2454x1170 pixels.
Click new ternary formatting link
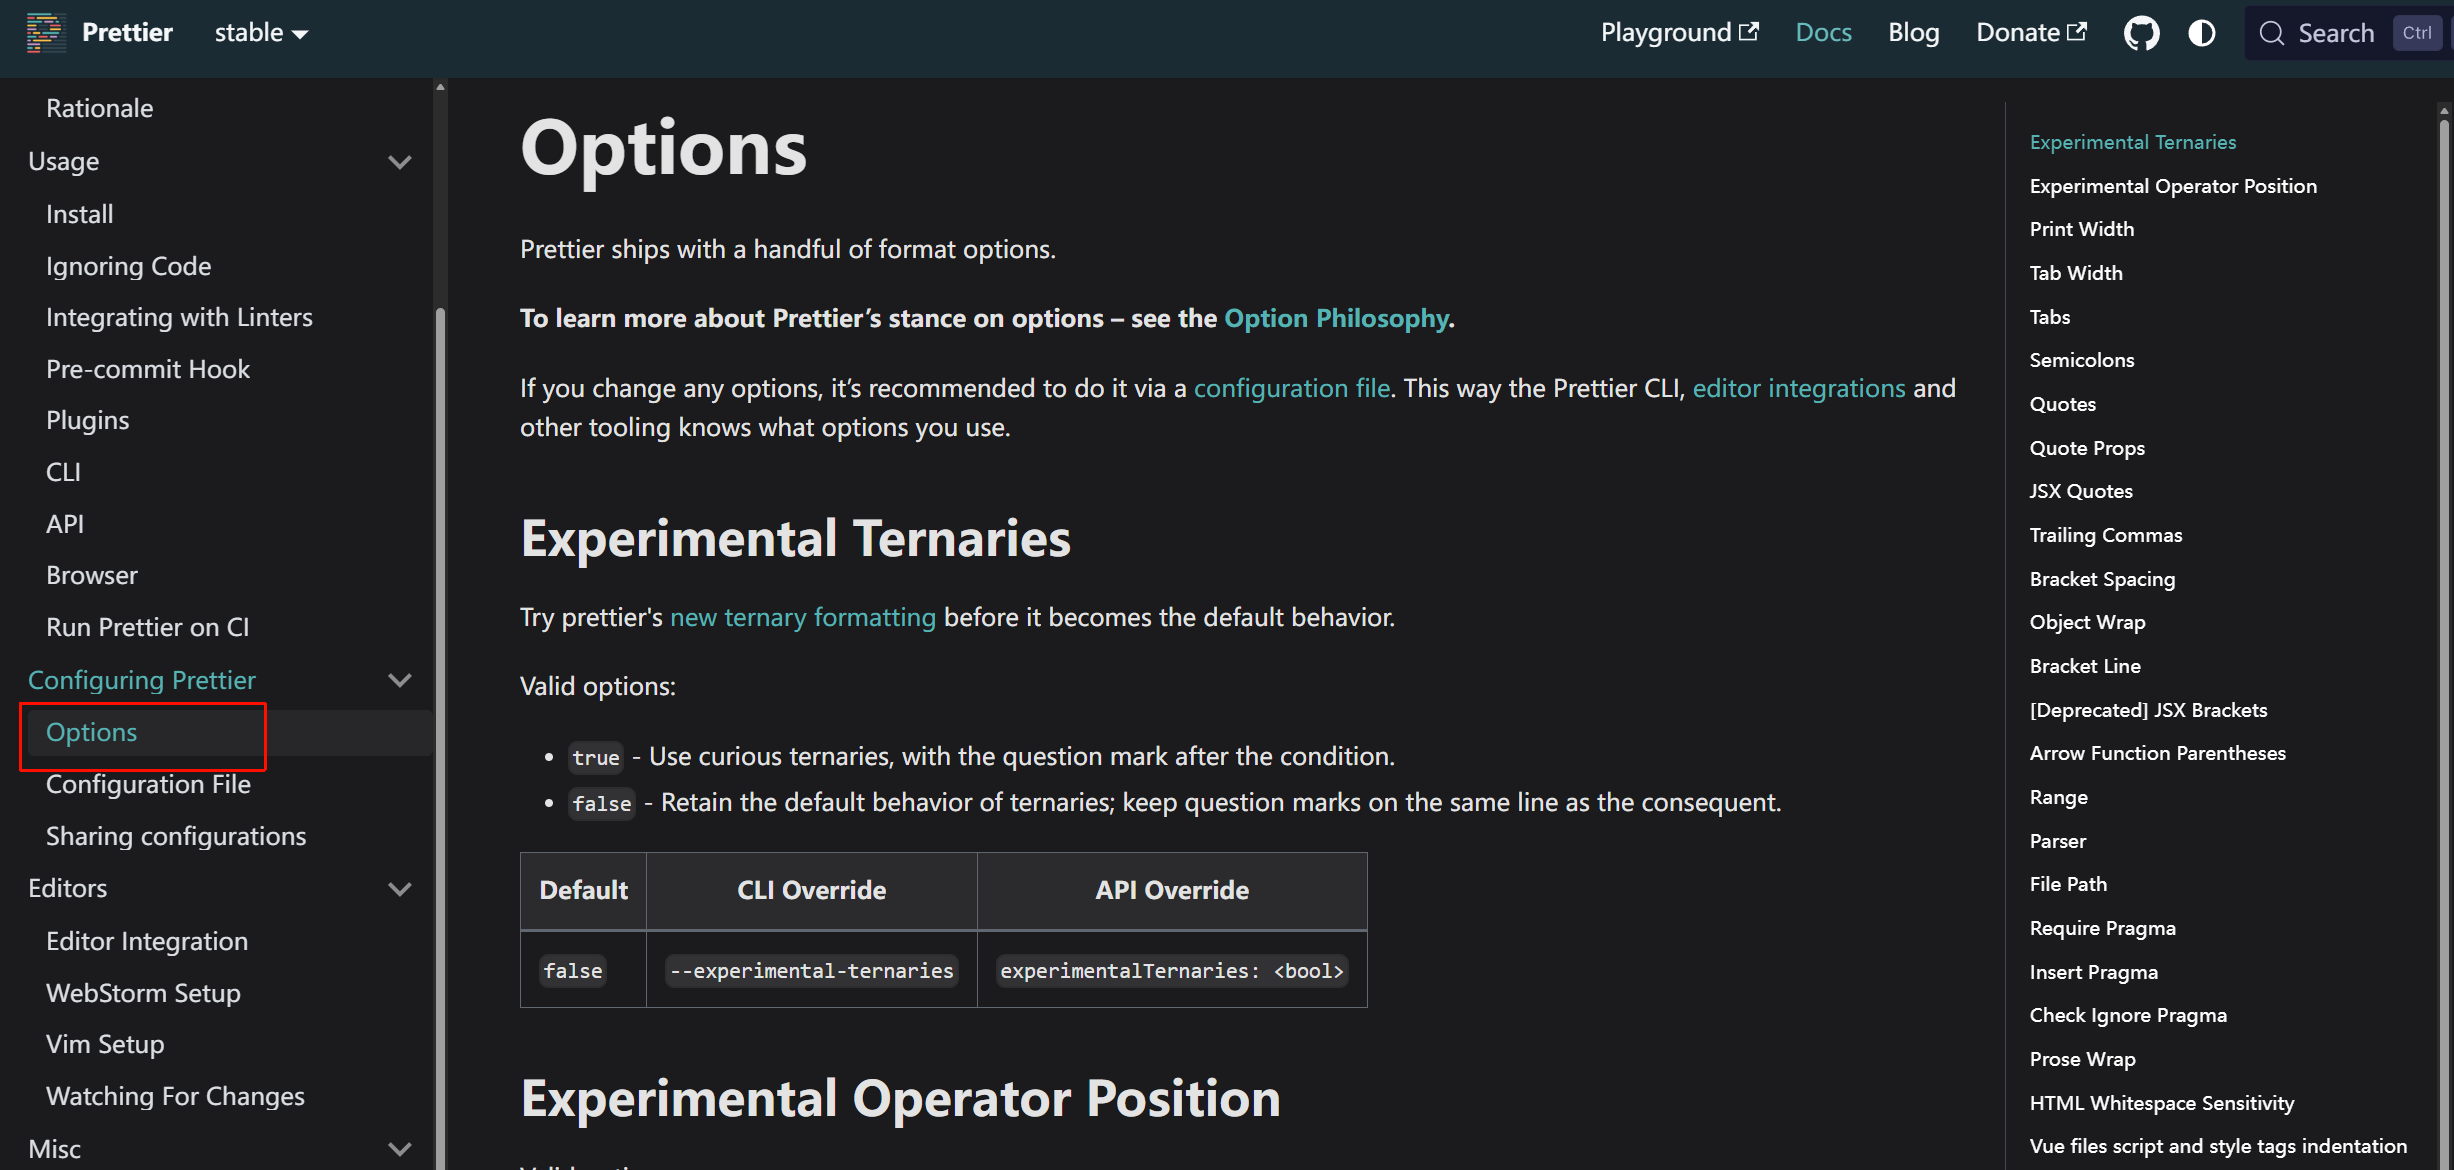(x=802, y=617)
